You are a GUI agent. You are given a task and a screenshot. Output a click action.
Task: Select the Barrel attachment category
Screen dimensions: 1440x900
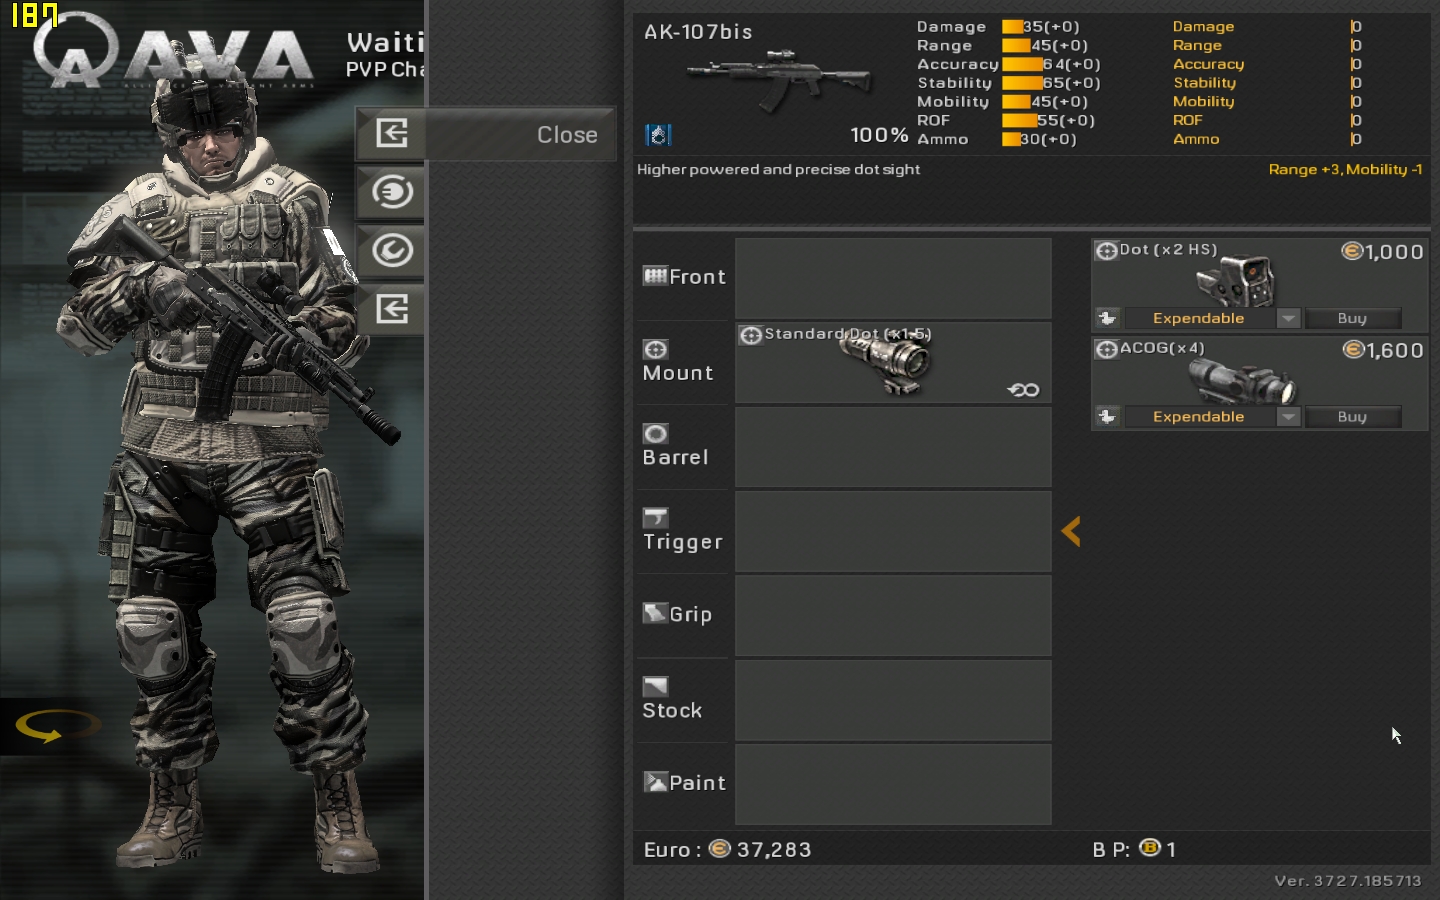click(683, 446)
